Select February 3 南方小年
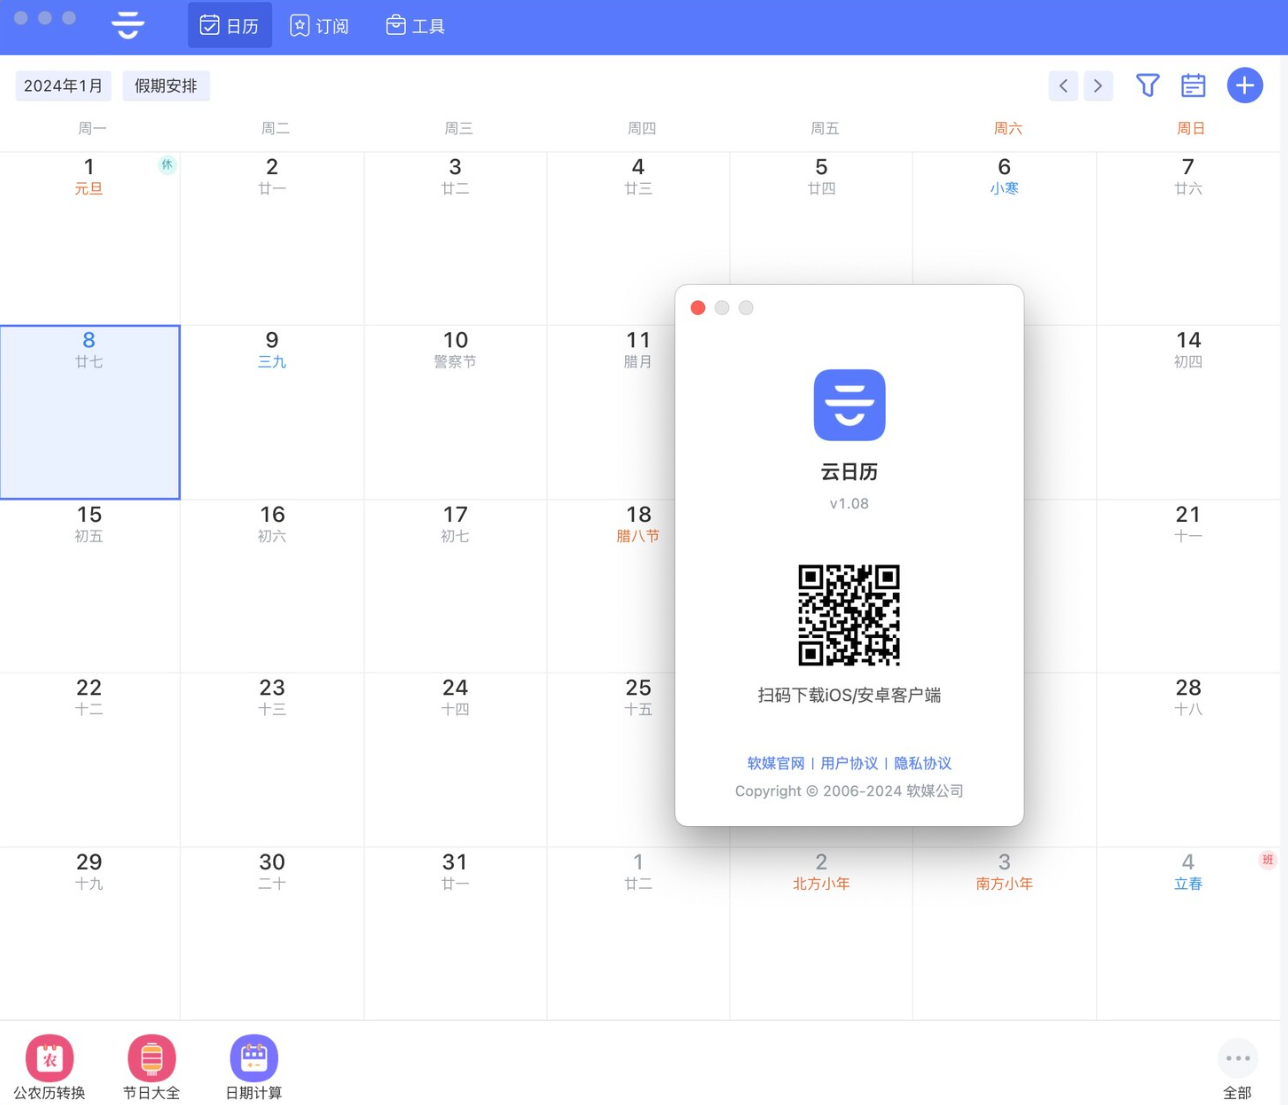1288x1105 pixels. 1004,933
